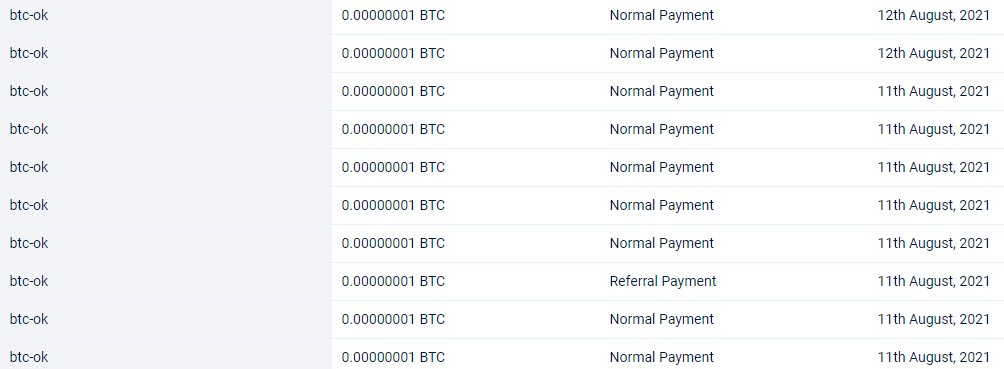
Task: Click Normal Payment directly below Referral Payment
Action: (661, 319)
